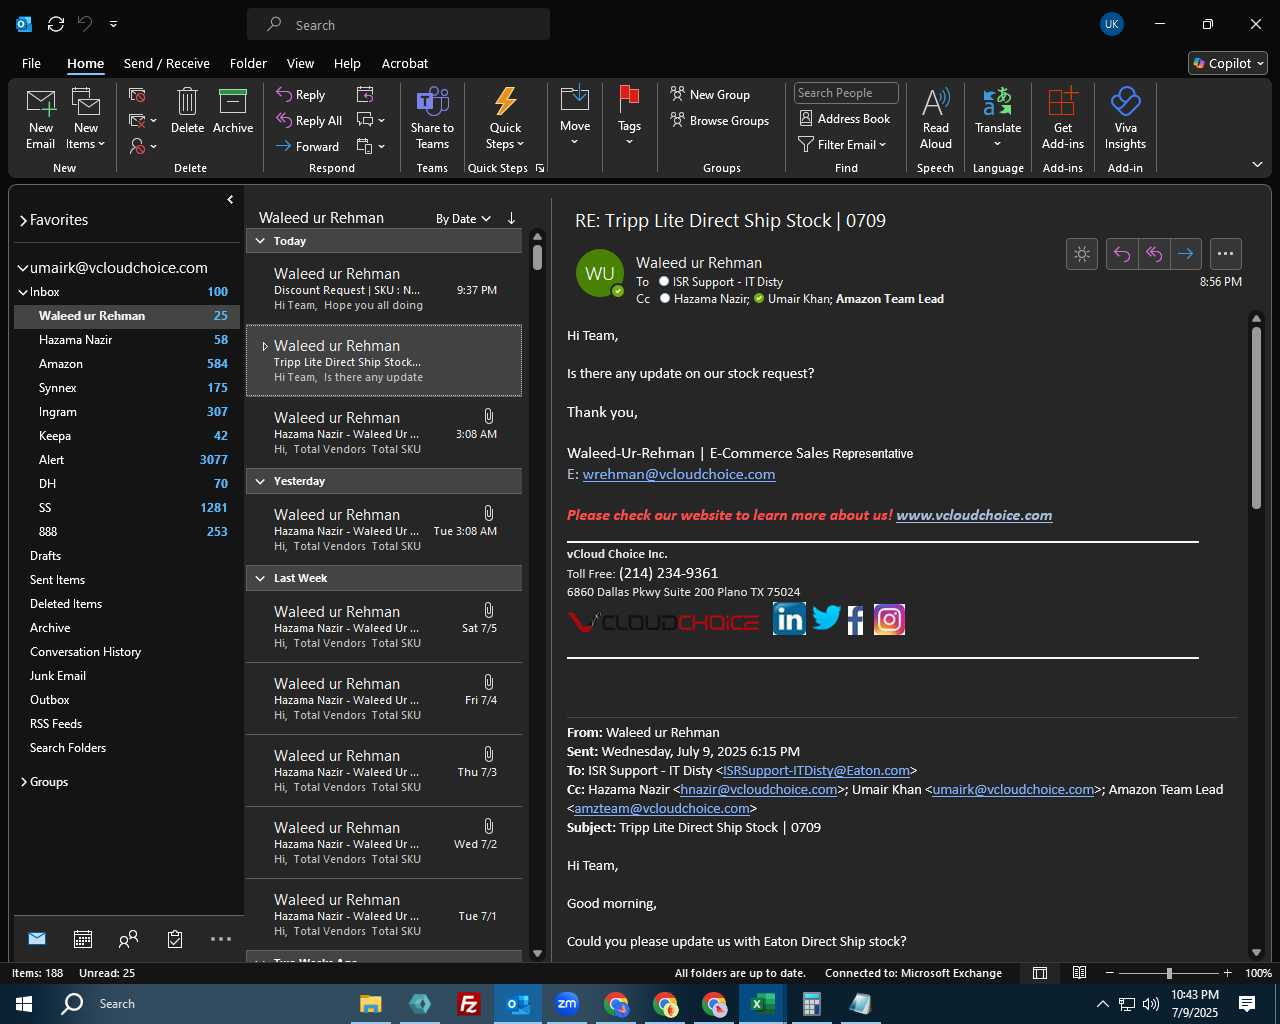Click amzteam@vcloudchoice.com link
Screen dimensions: 1280x1024
pyautogui.click(x=662, y=808)
